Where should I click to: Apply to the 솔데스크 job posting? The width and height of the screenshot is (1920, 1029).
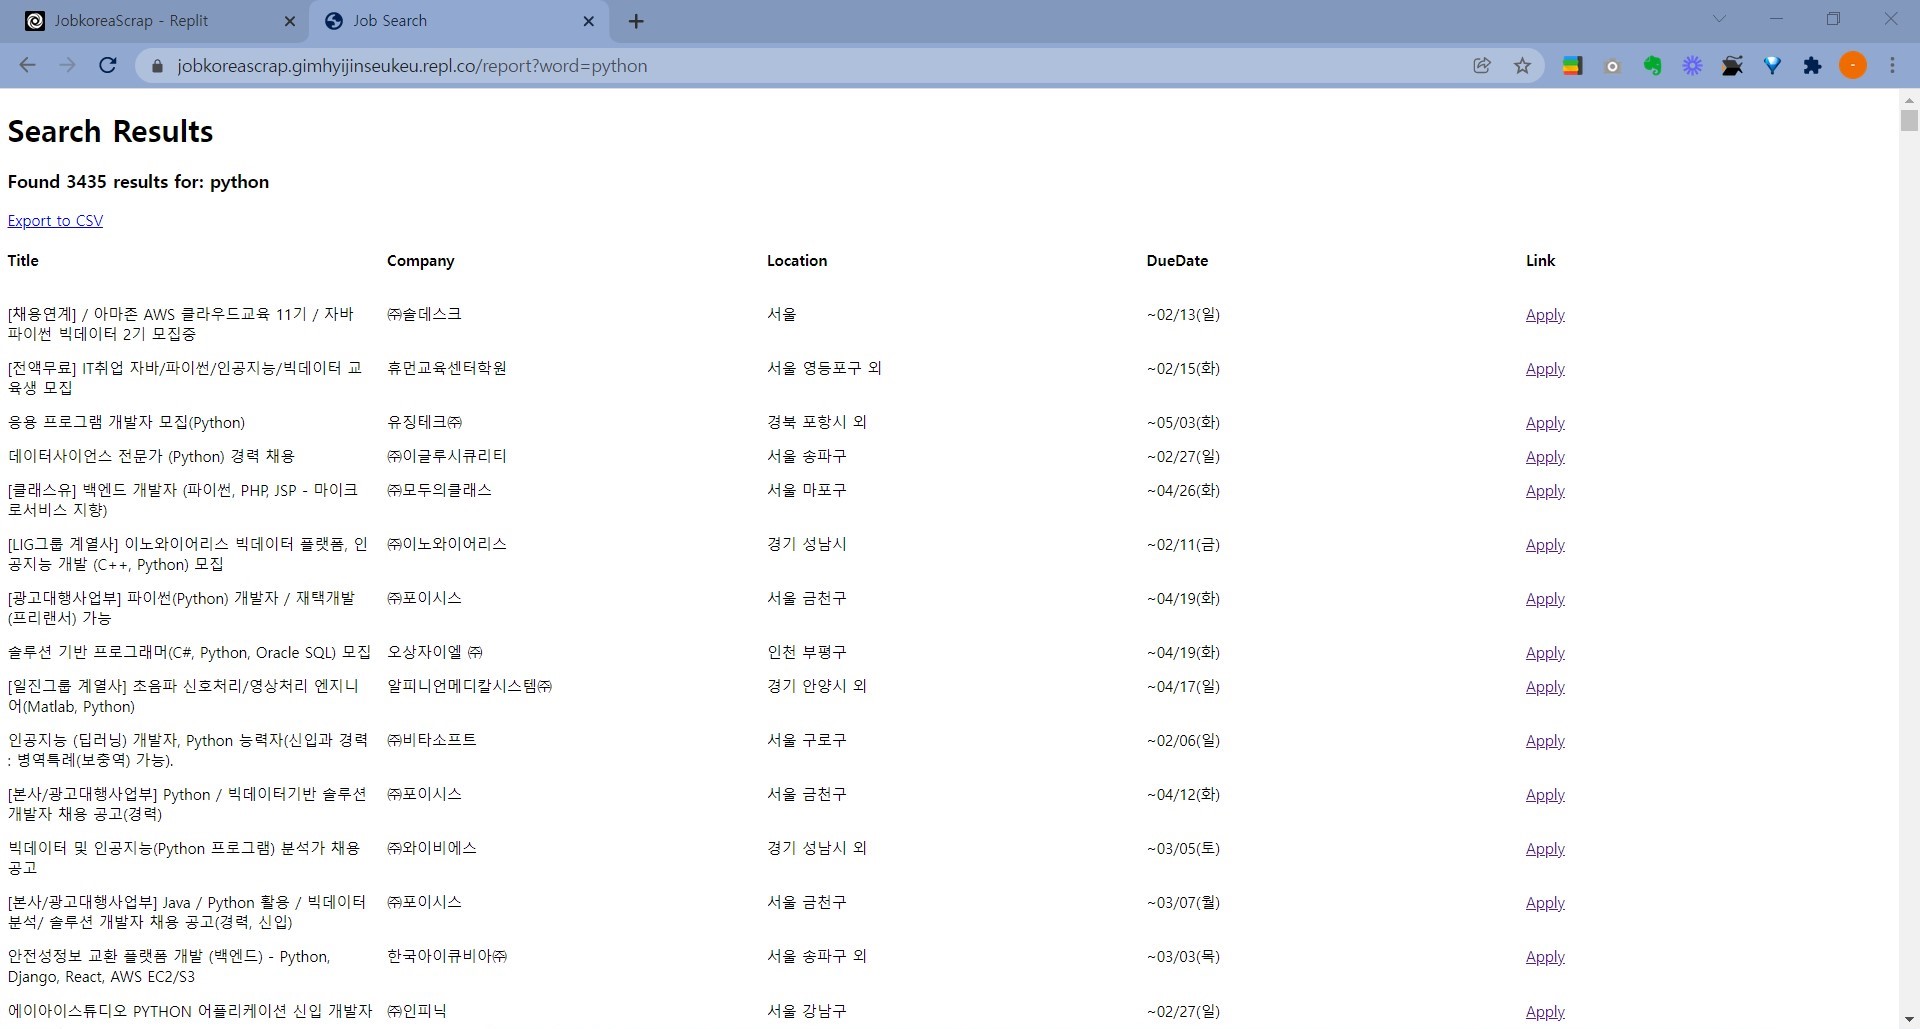pos(1543,315)
